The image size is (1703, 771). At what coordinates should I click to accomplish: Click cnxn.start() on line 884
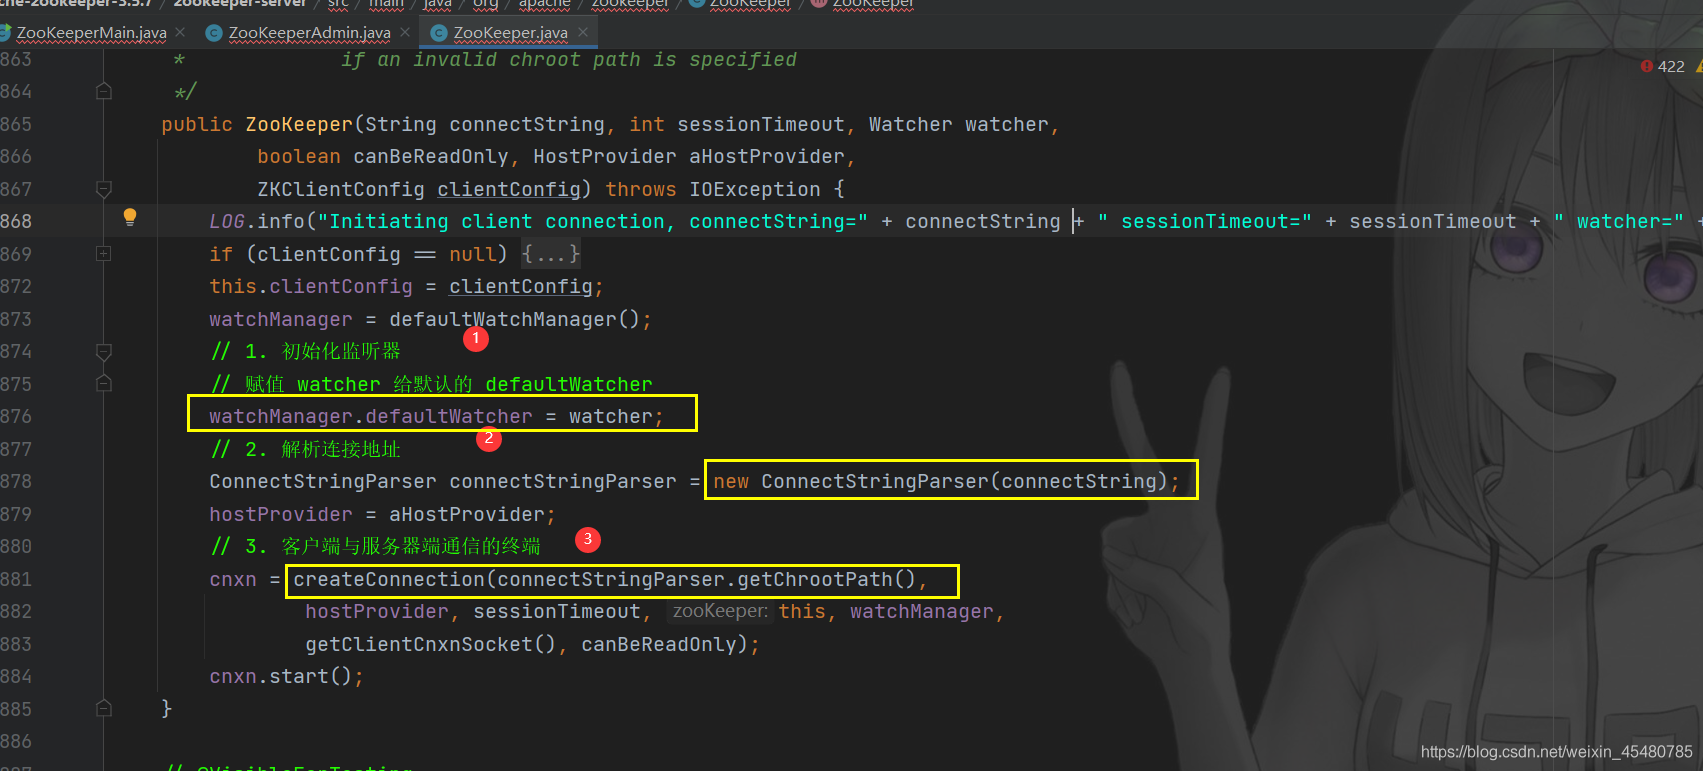281,676
